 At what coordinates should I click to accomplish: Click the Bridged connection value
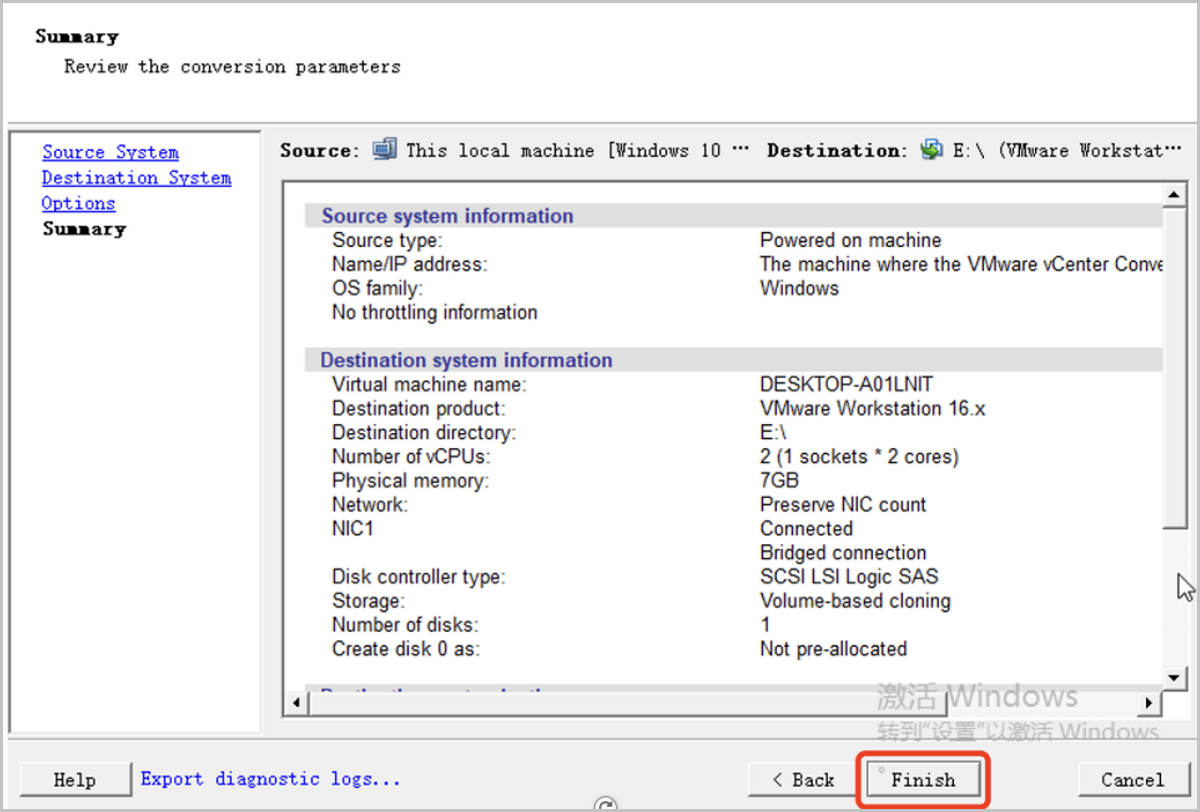843,552
